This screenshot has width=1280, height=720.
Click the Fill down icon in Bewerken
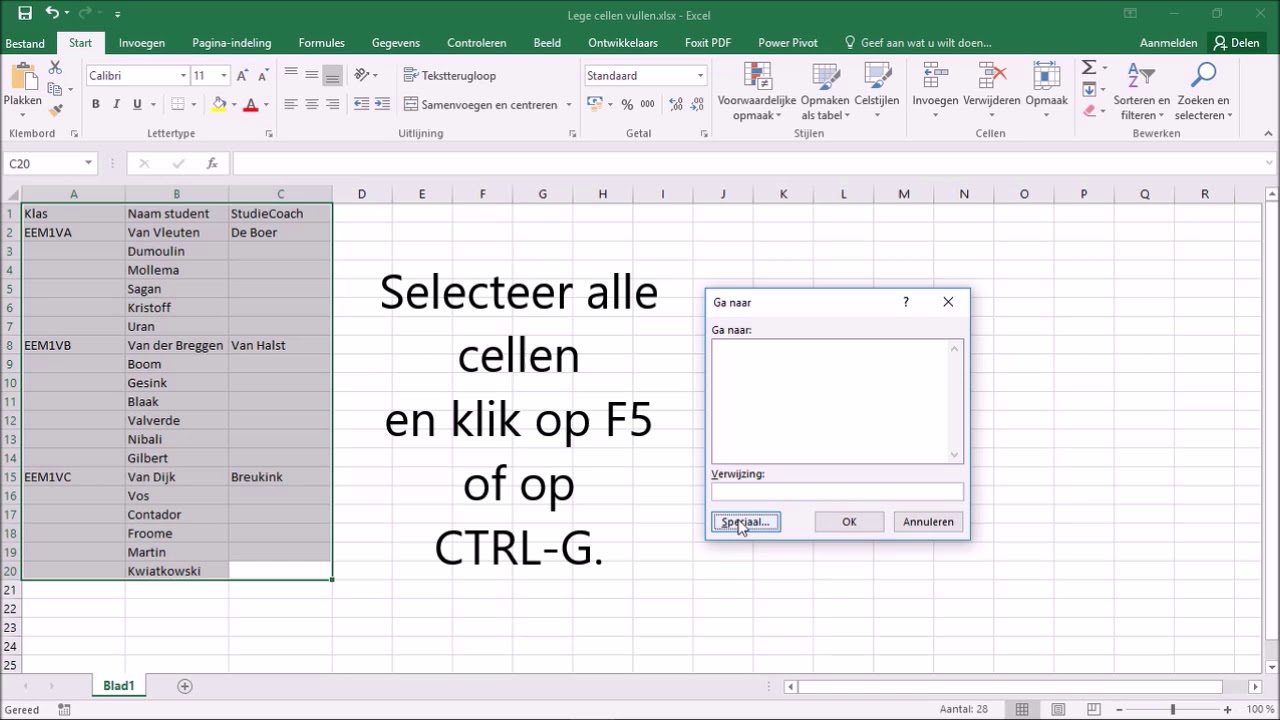1089,89
